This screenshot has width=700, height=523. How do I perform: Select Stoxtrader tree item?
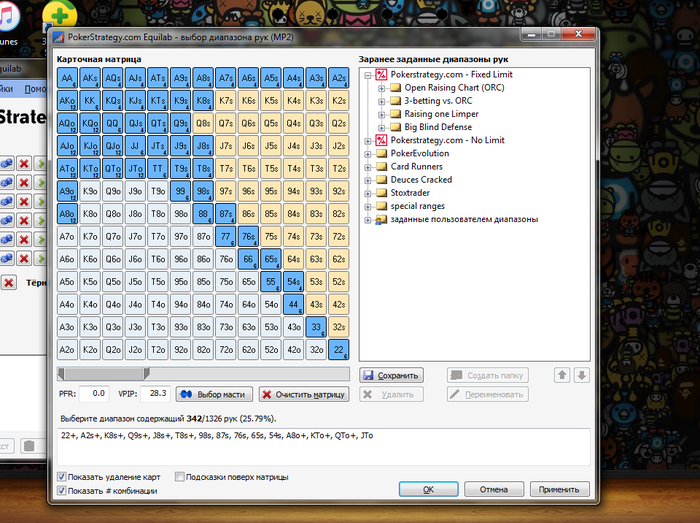(x=410, y=193)
